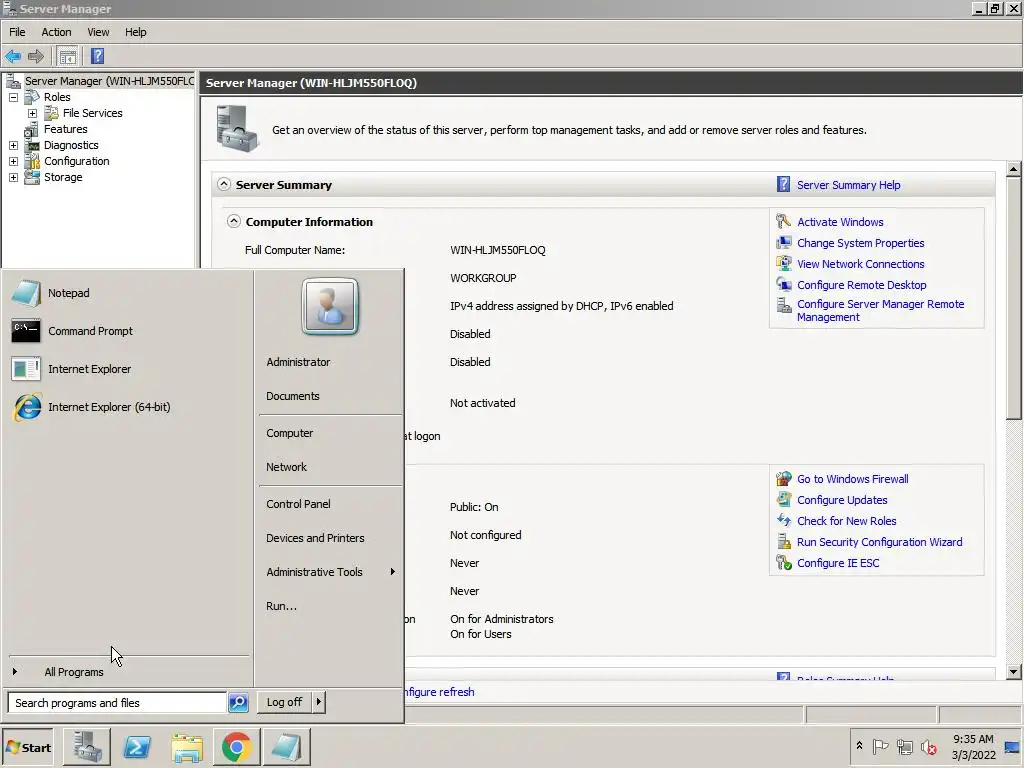Open Documents from Start menu
This screenshot has width=1024, height=768.
(x=293, y=396)
